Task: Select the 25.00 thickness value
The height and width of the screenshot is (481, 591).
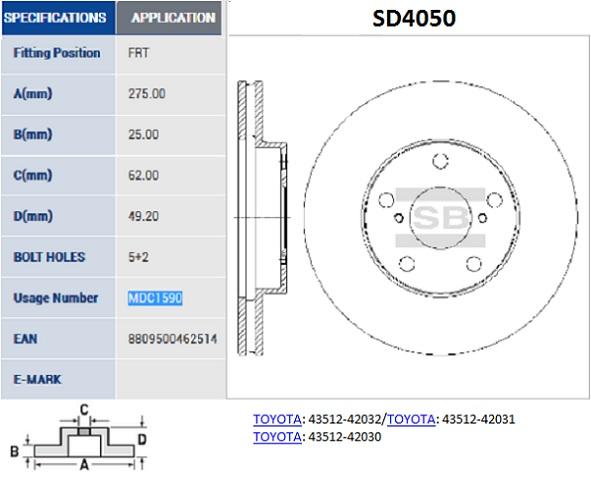Action: [x=143, y=135]
